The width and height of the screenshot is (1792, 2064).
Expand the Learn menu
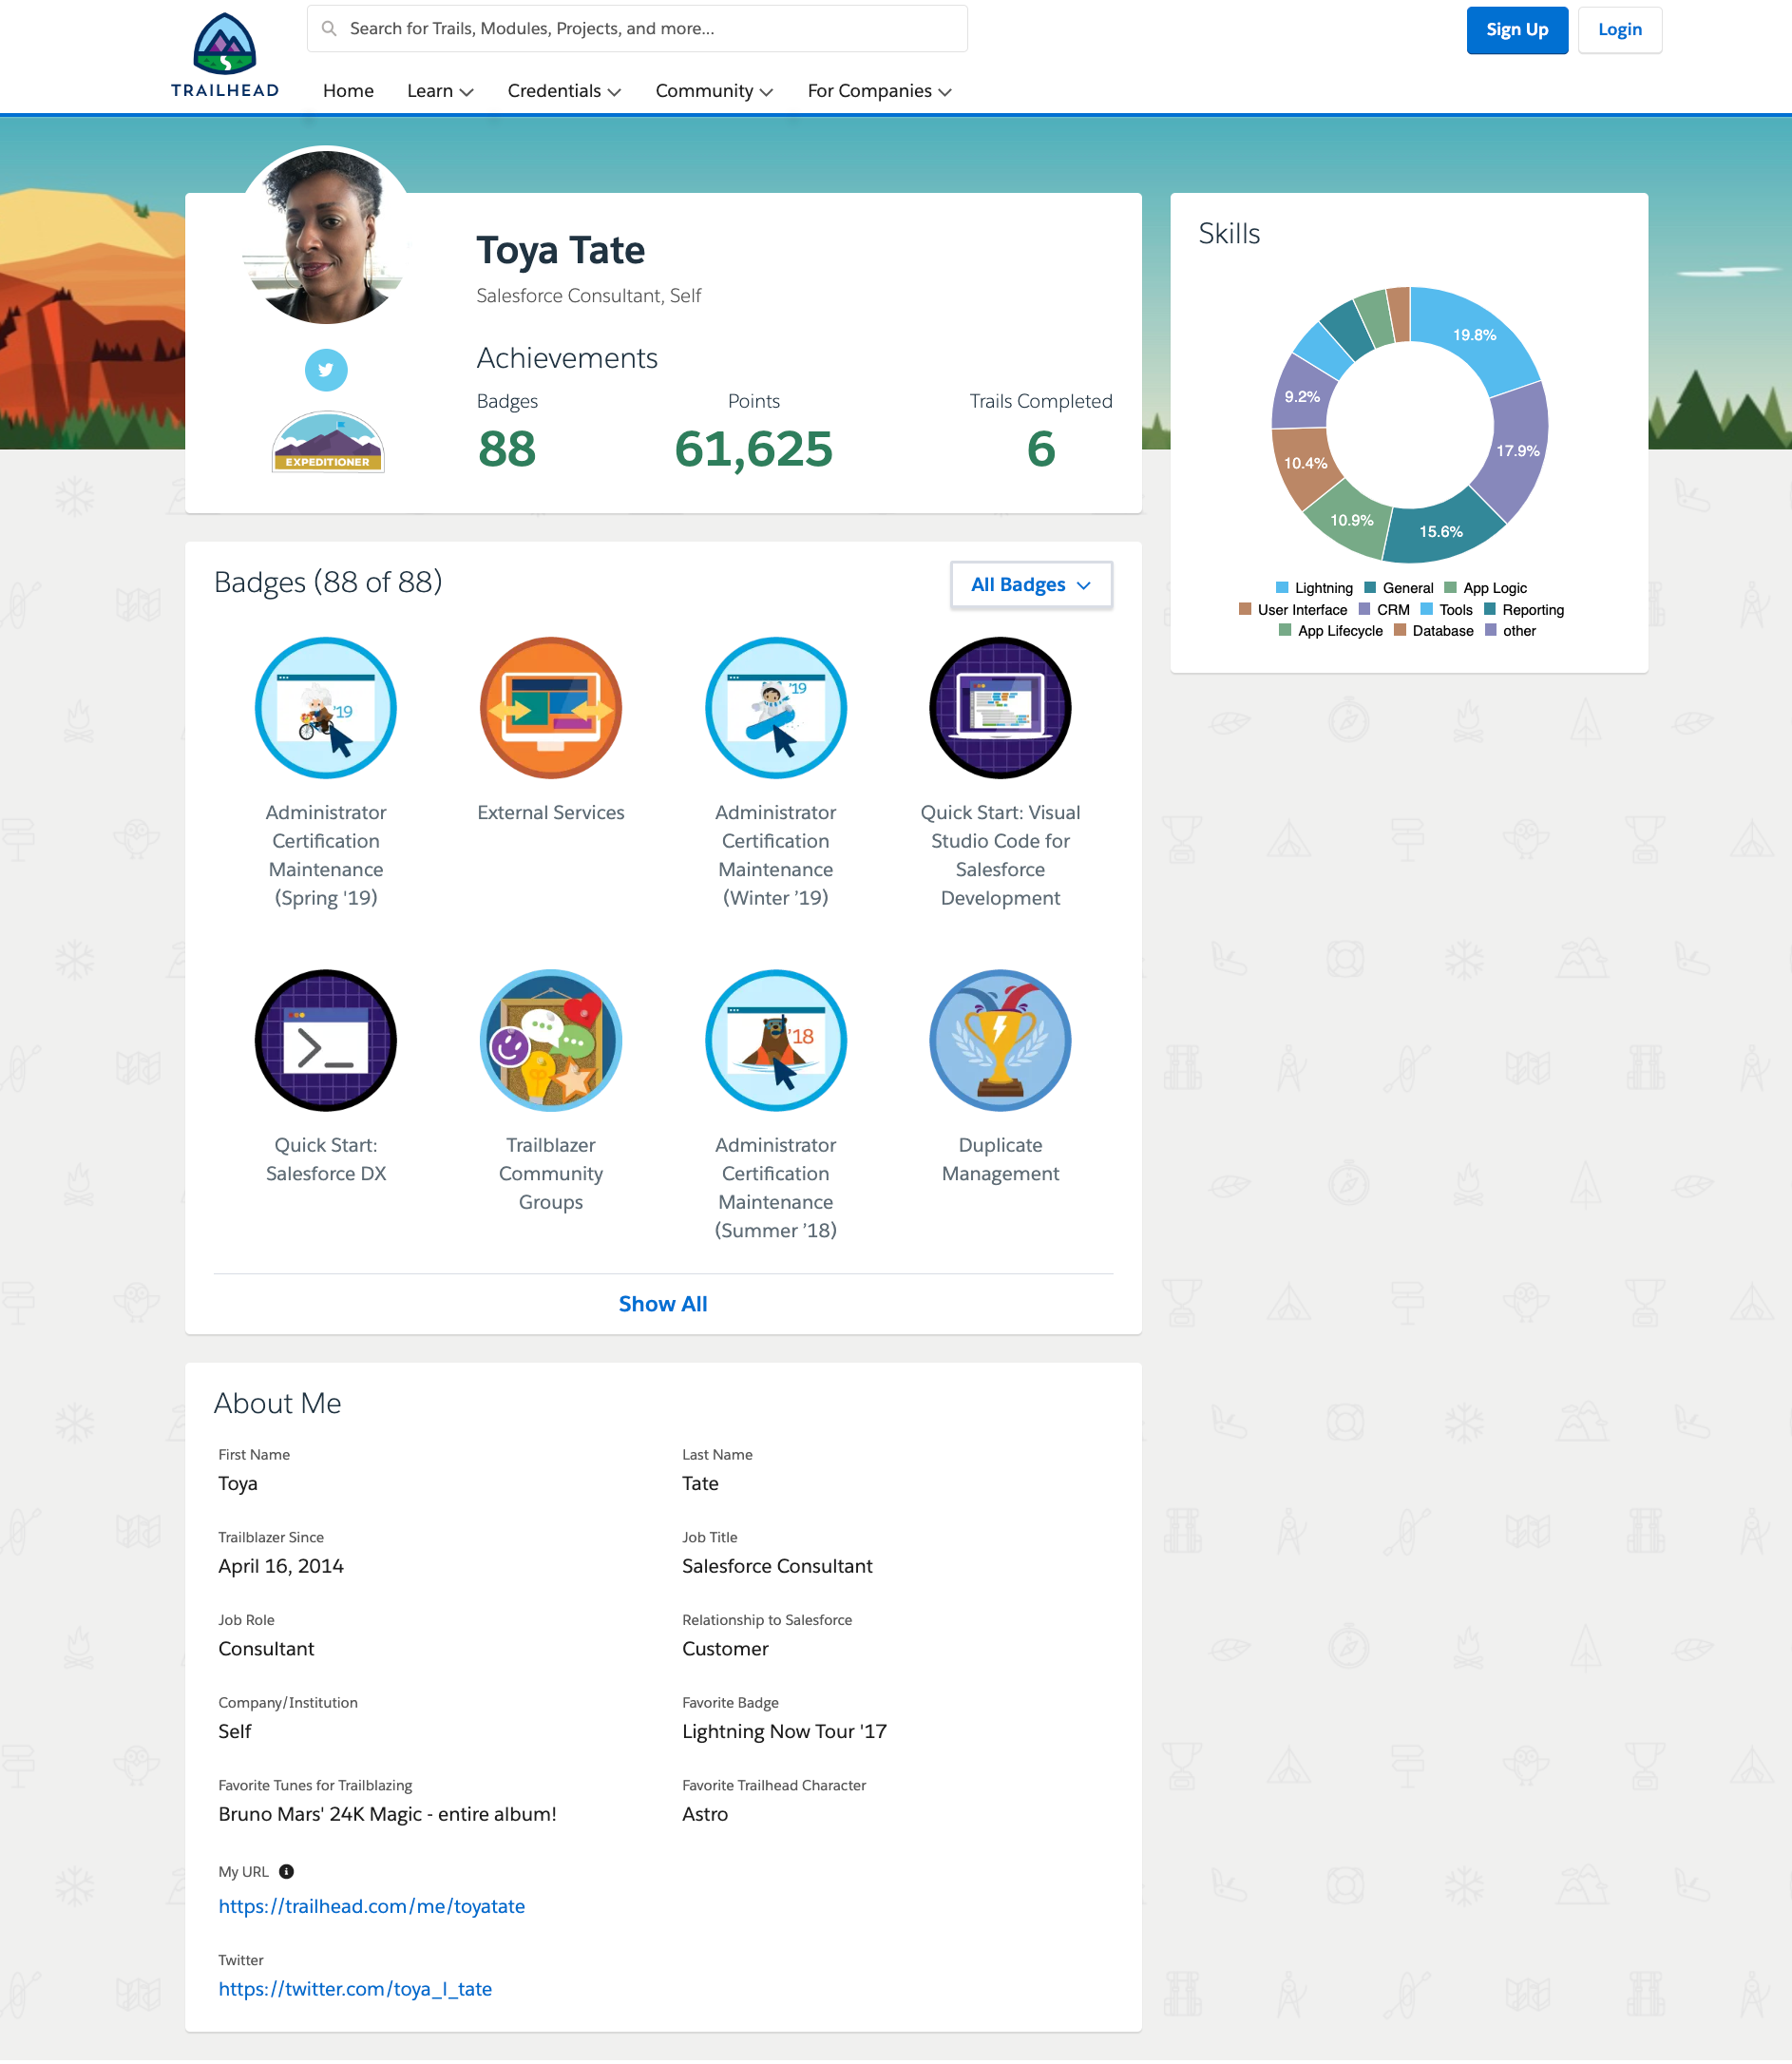pos(440,91)
